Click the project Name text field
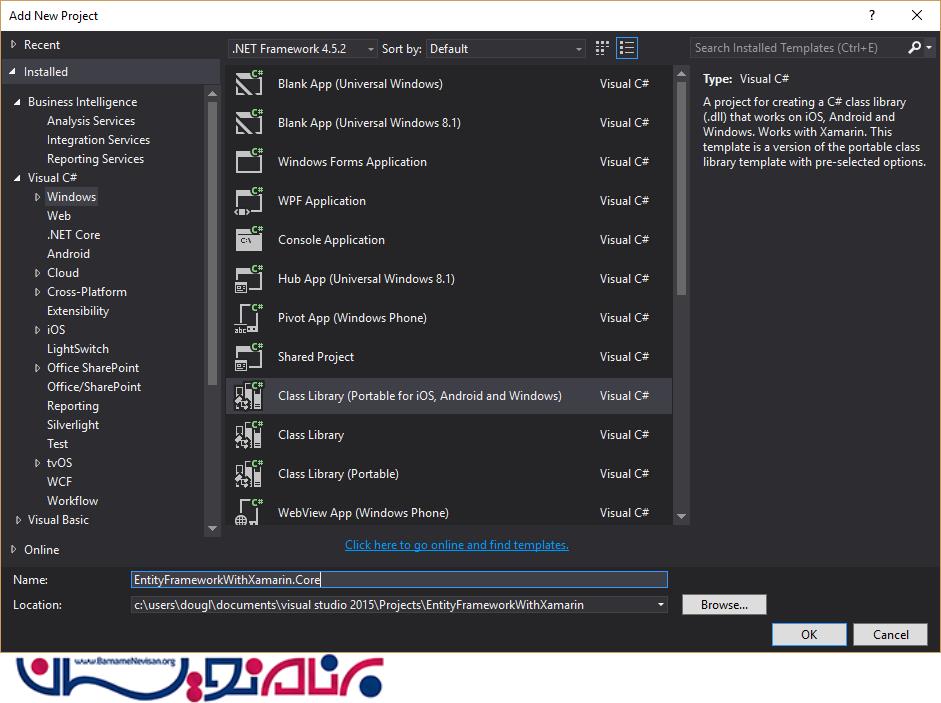941x703 pixels. (399, 579)
